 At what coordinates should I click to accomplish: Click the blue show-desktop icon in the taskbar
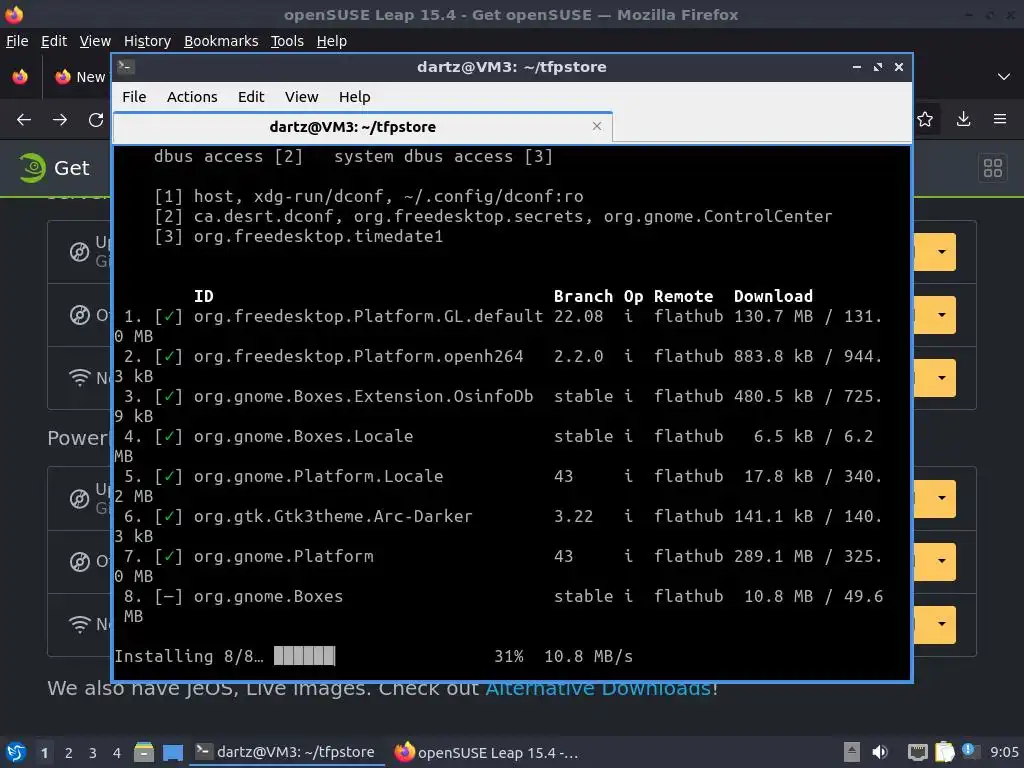click(173, 752)
